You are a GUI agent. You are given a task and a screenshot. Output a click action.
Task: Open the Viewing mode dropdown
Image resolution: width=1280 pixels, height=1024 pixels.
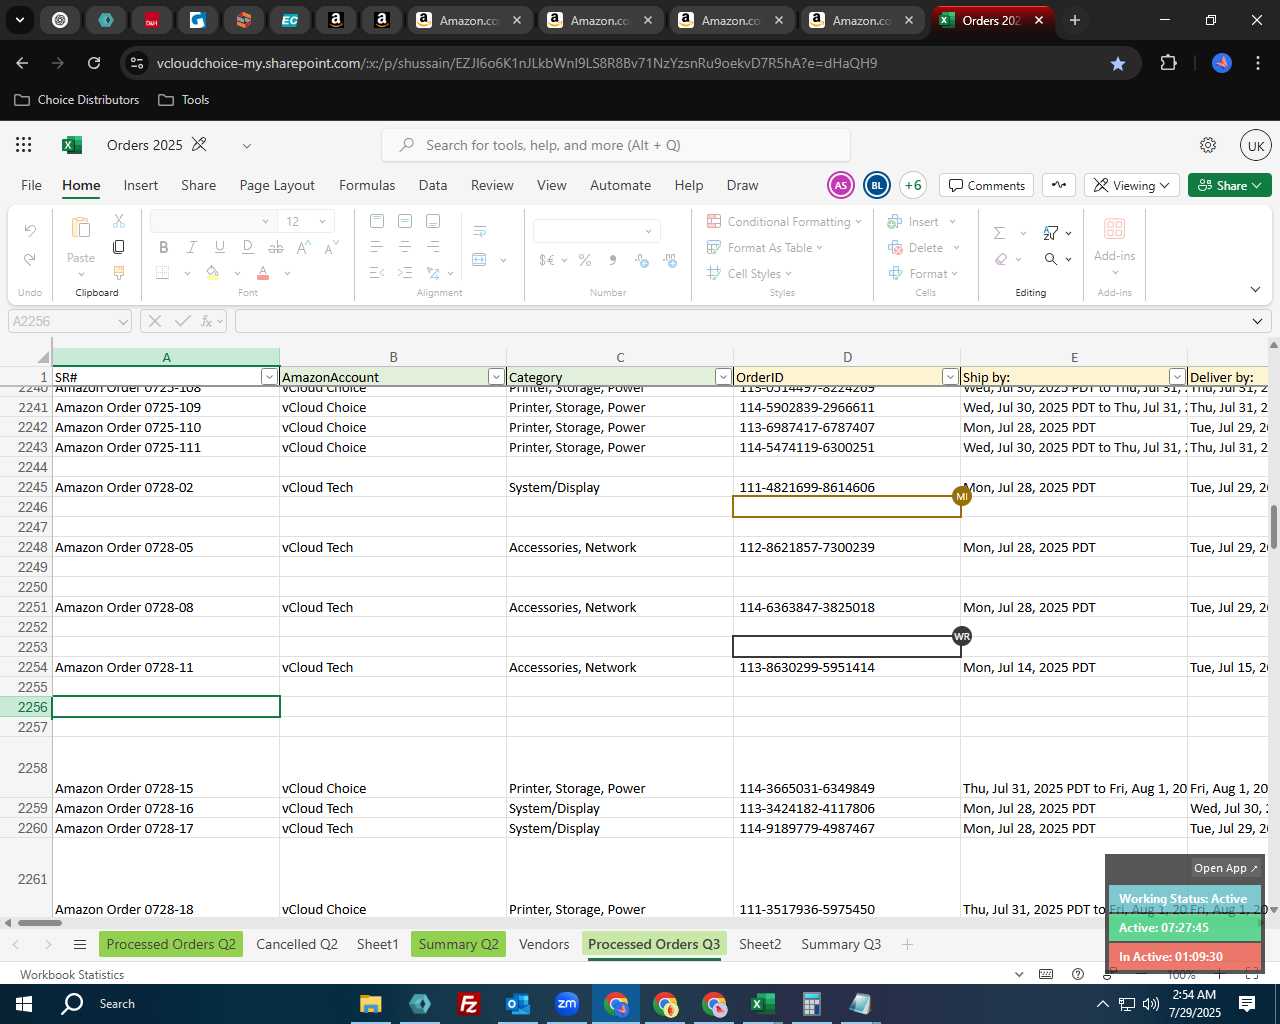(x=1132, y=185)
